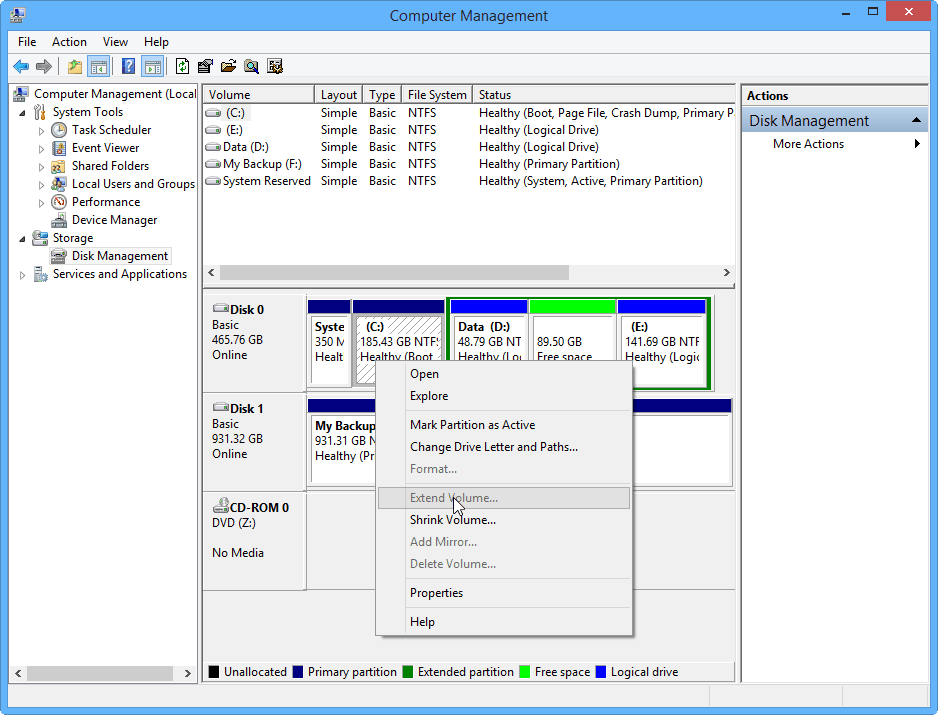Collapse the Disk Management actions section arrow

[916, 120]
